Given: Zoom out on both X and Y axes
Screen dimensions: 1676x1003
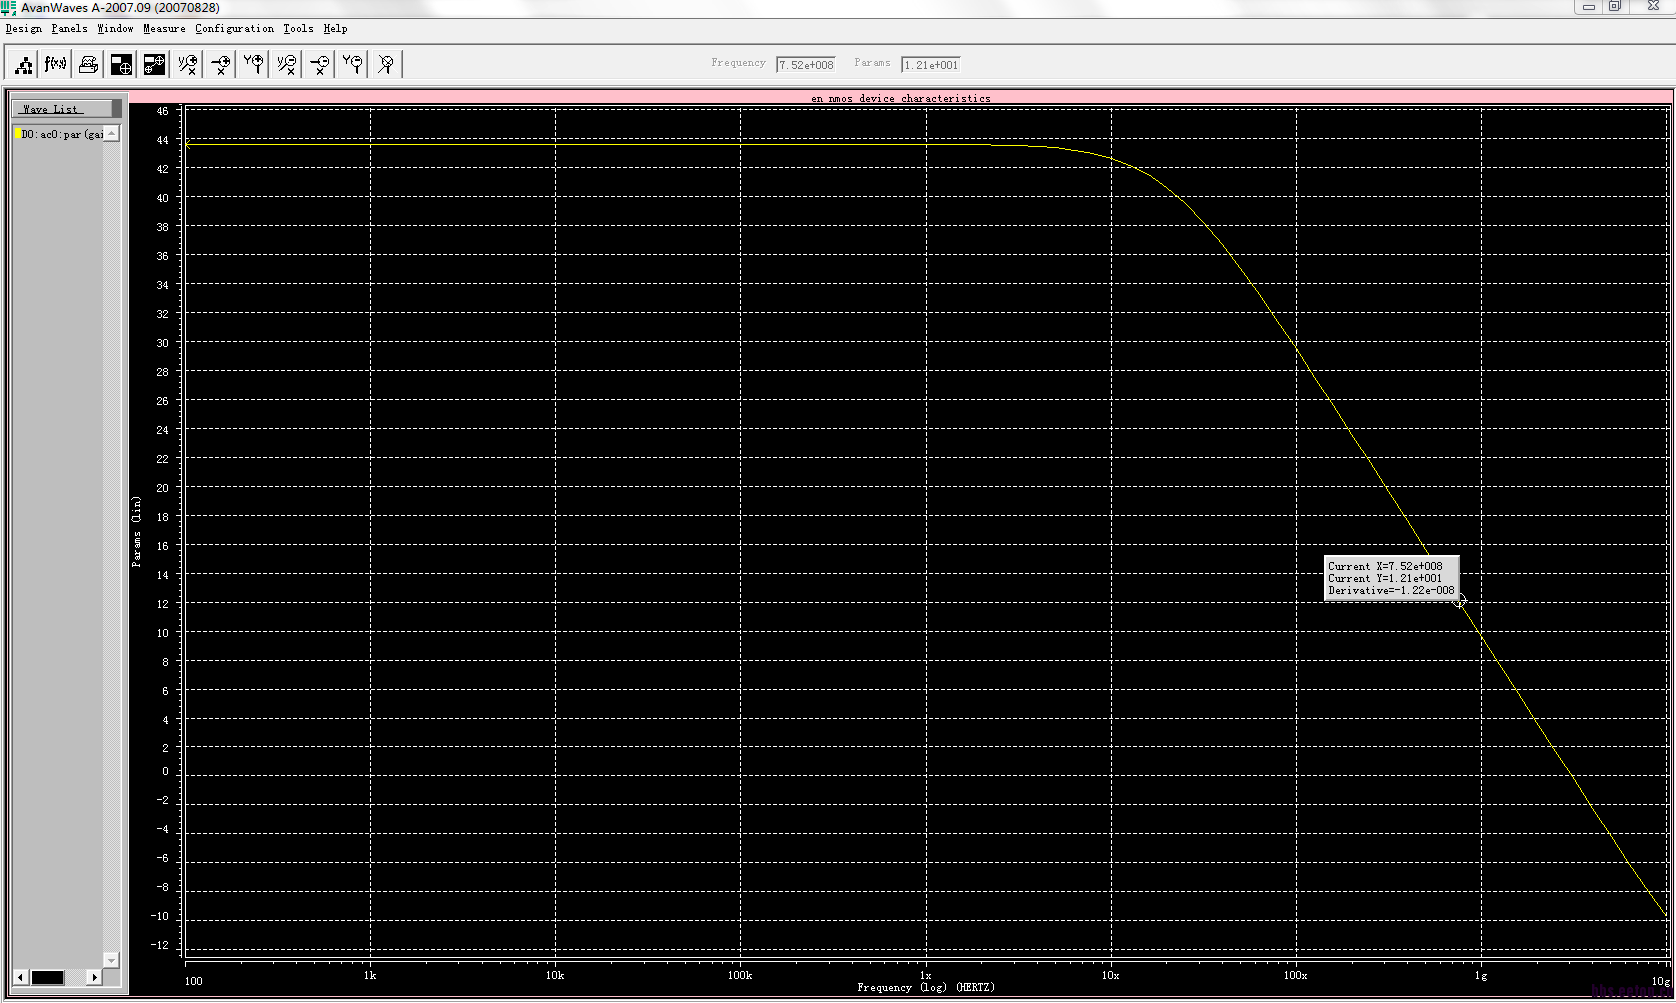Looking at the screenshot, I should (x=287, y=65).
